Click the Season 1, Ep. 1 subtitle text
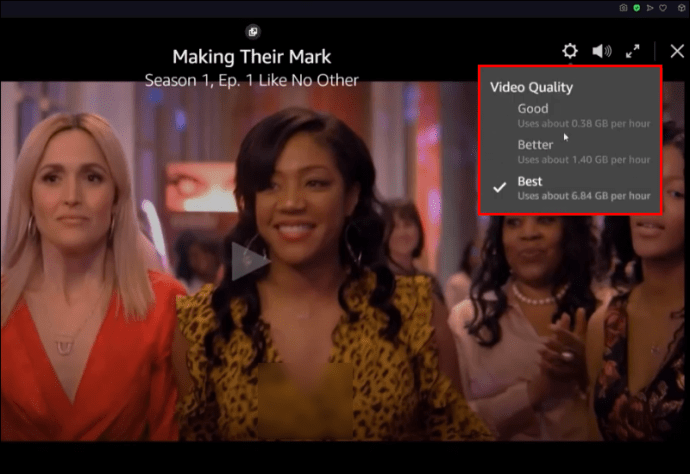The height and width of the screenshot is (474, 690). pyautogui.click(x=252, y=80)
